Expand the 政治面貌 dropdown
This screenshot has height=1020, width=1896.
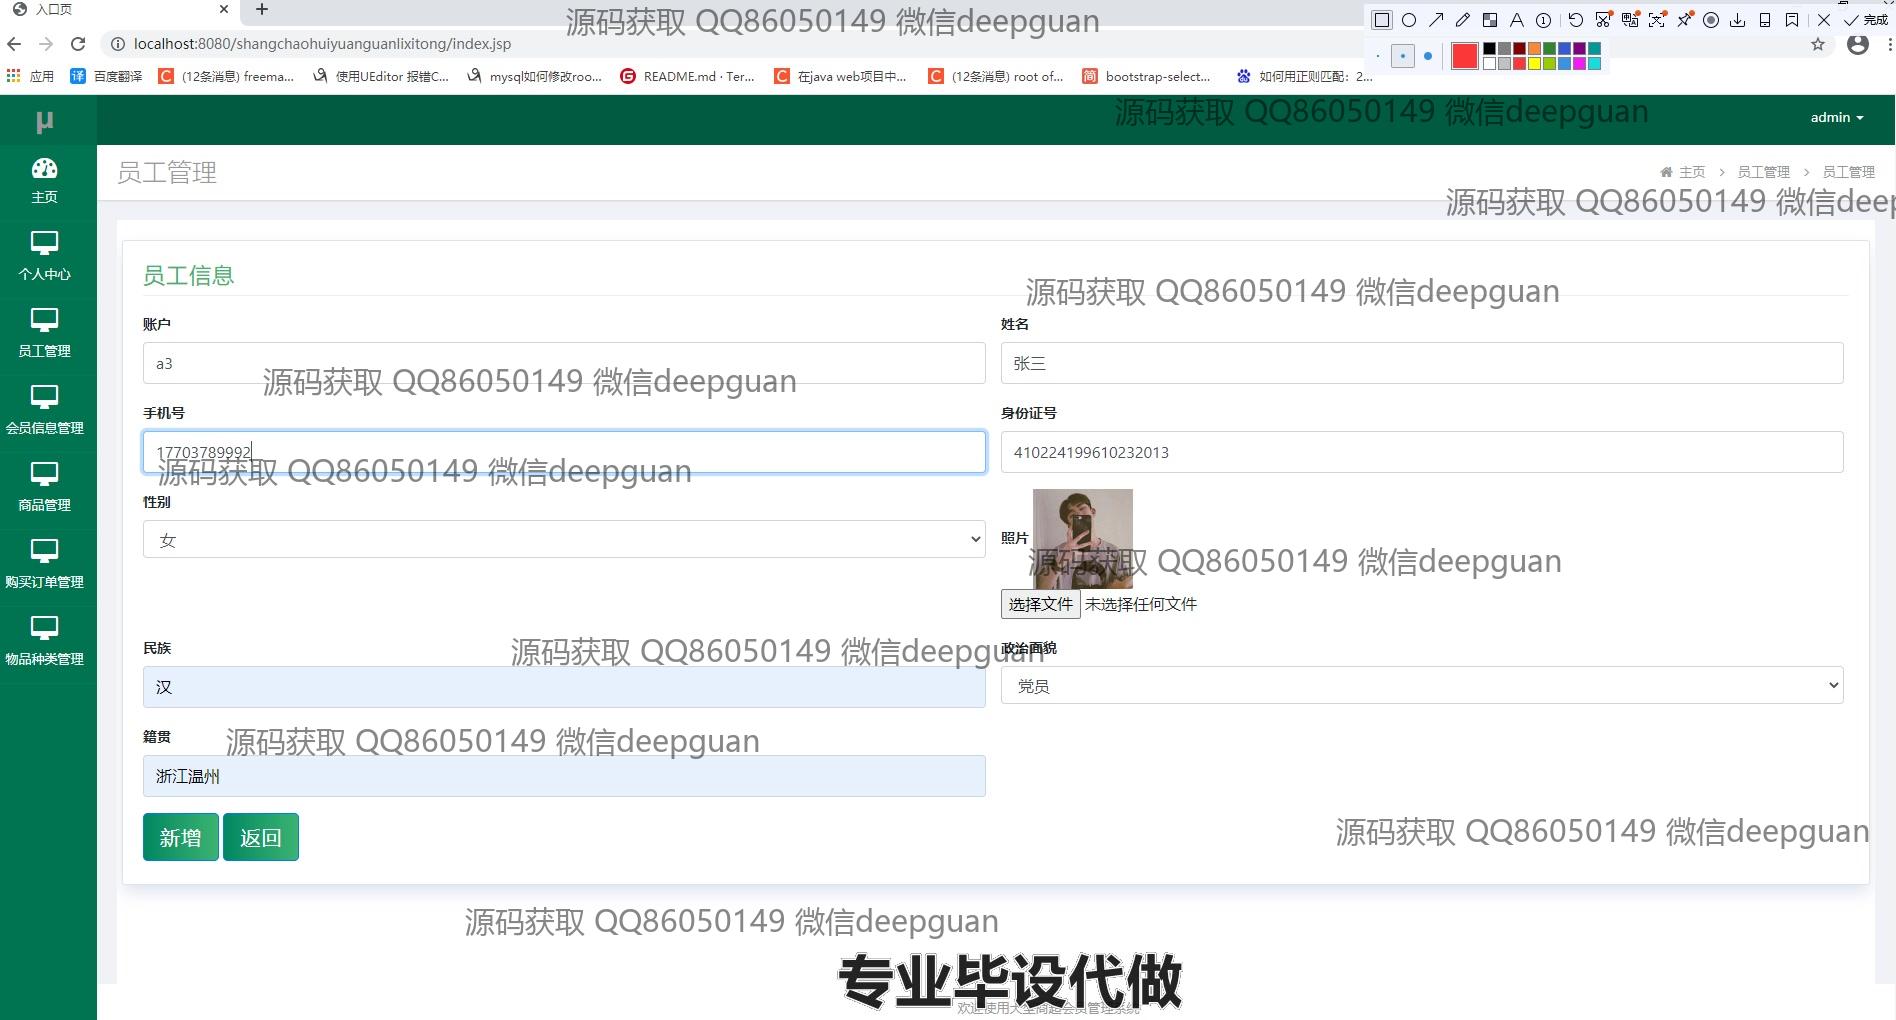(1421, 686)
